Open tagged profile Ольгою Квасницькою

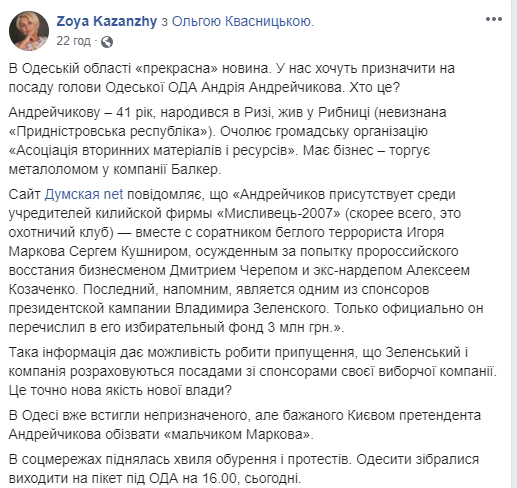[243, 21]
